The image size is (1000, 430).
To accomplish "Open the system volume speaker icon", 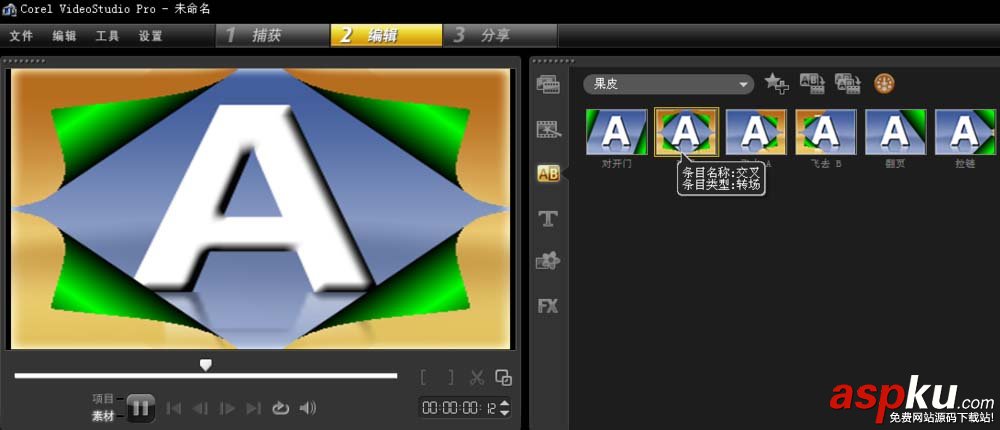I will pyautogui.click(x=307, y=408).
